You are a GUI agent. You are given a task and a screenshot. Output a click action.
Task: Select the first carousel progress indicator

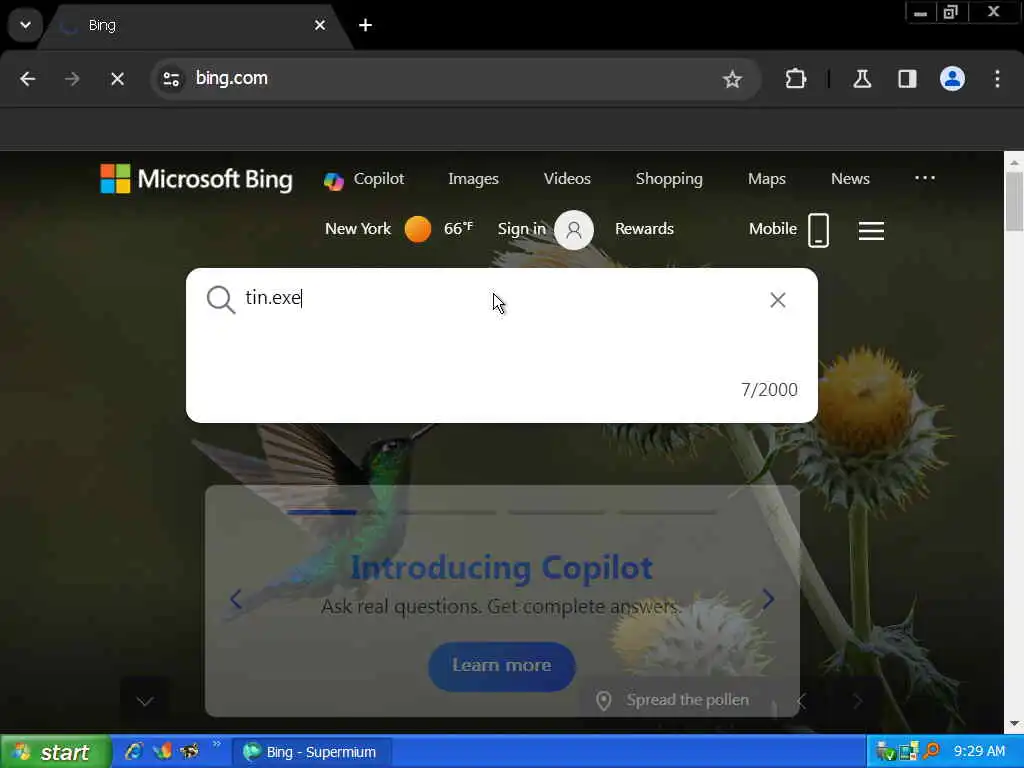[322, 513]
